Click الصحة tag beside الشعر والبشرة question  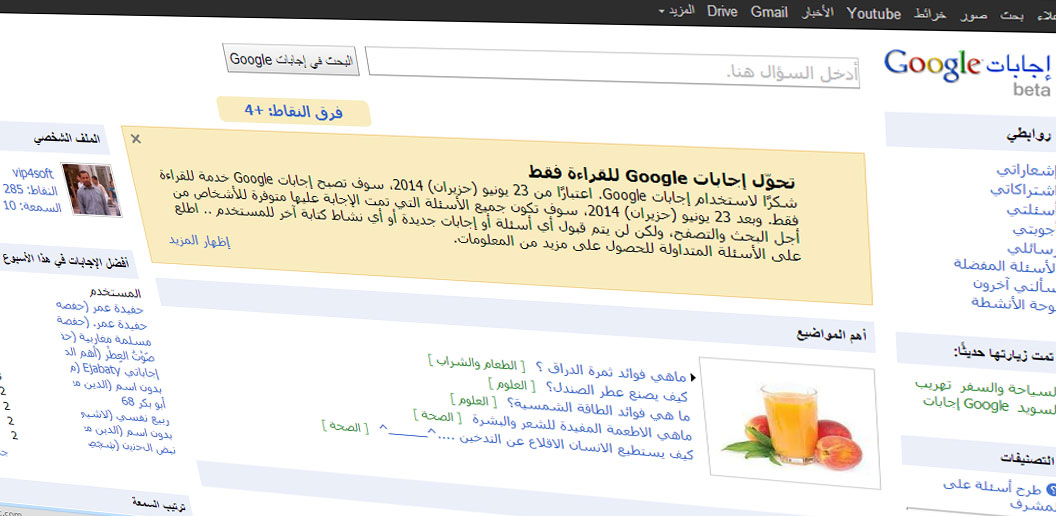(x=436, y=416)
